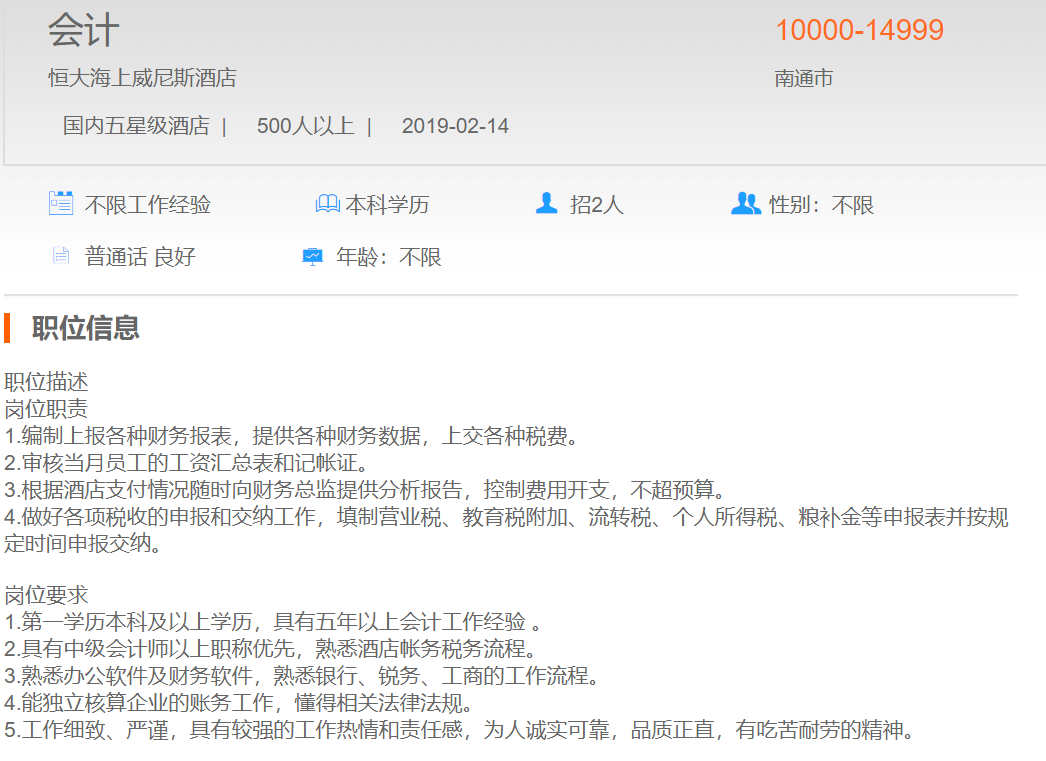
Task: Open the 恒大海上威尼斯酒店 company link
Action: point(142,78)
